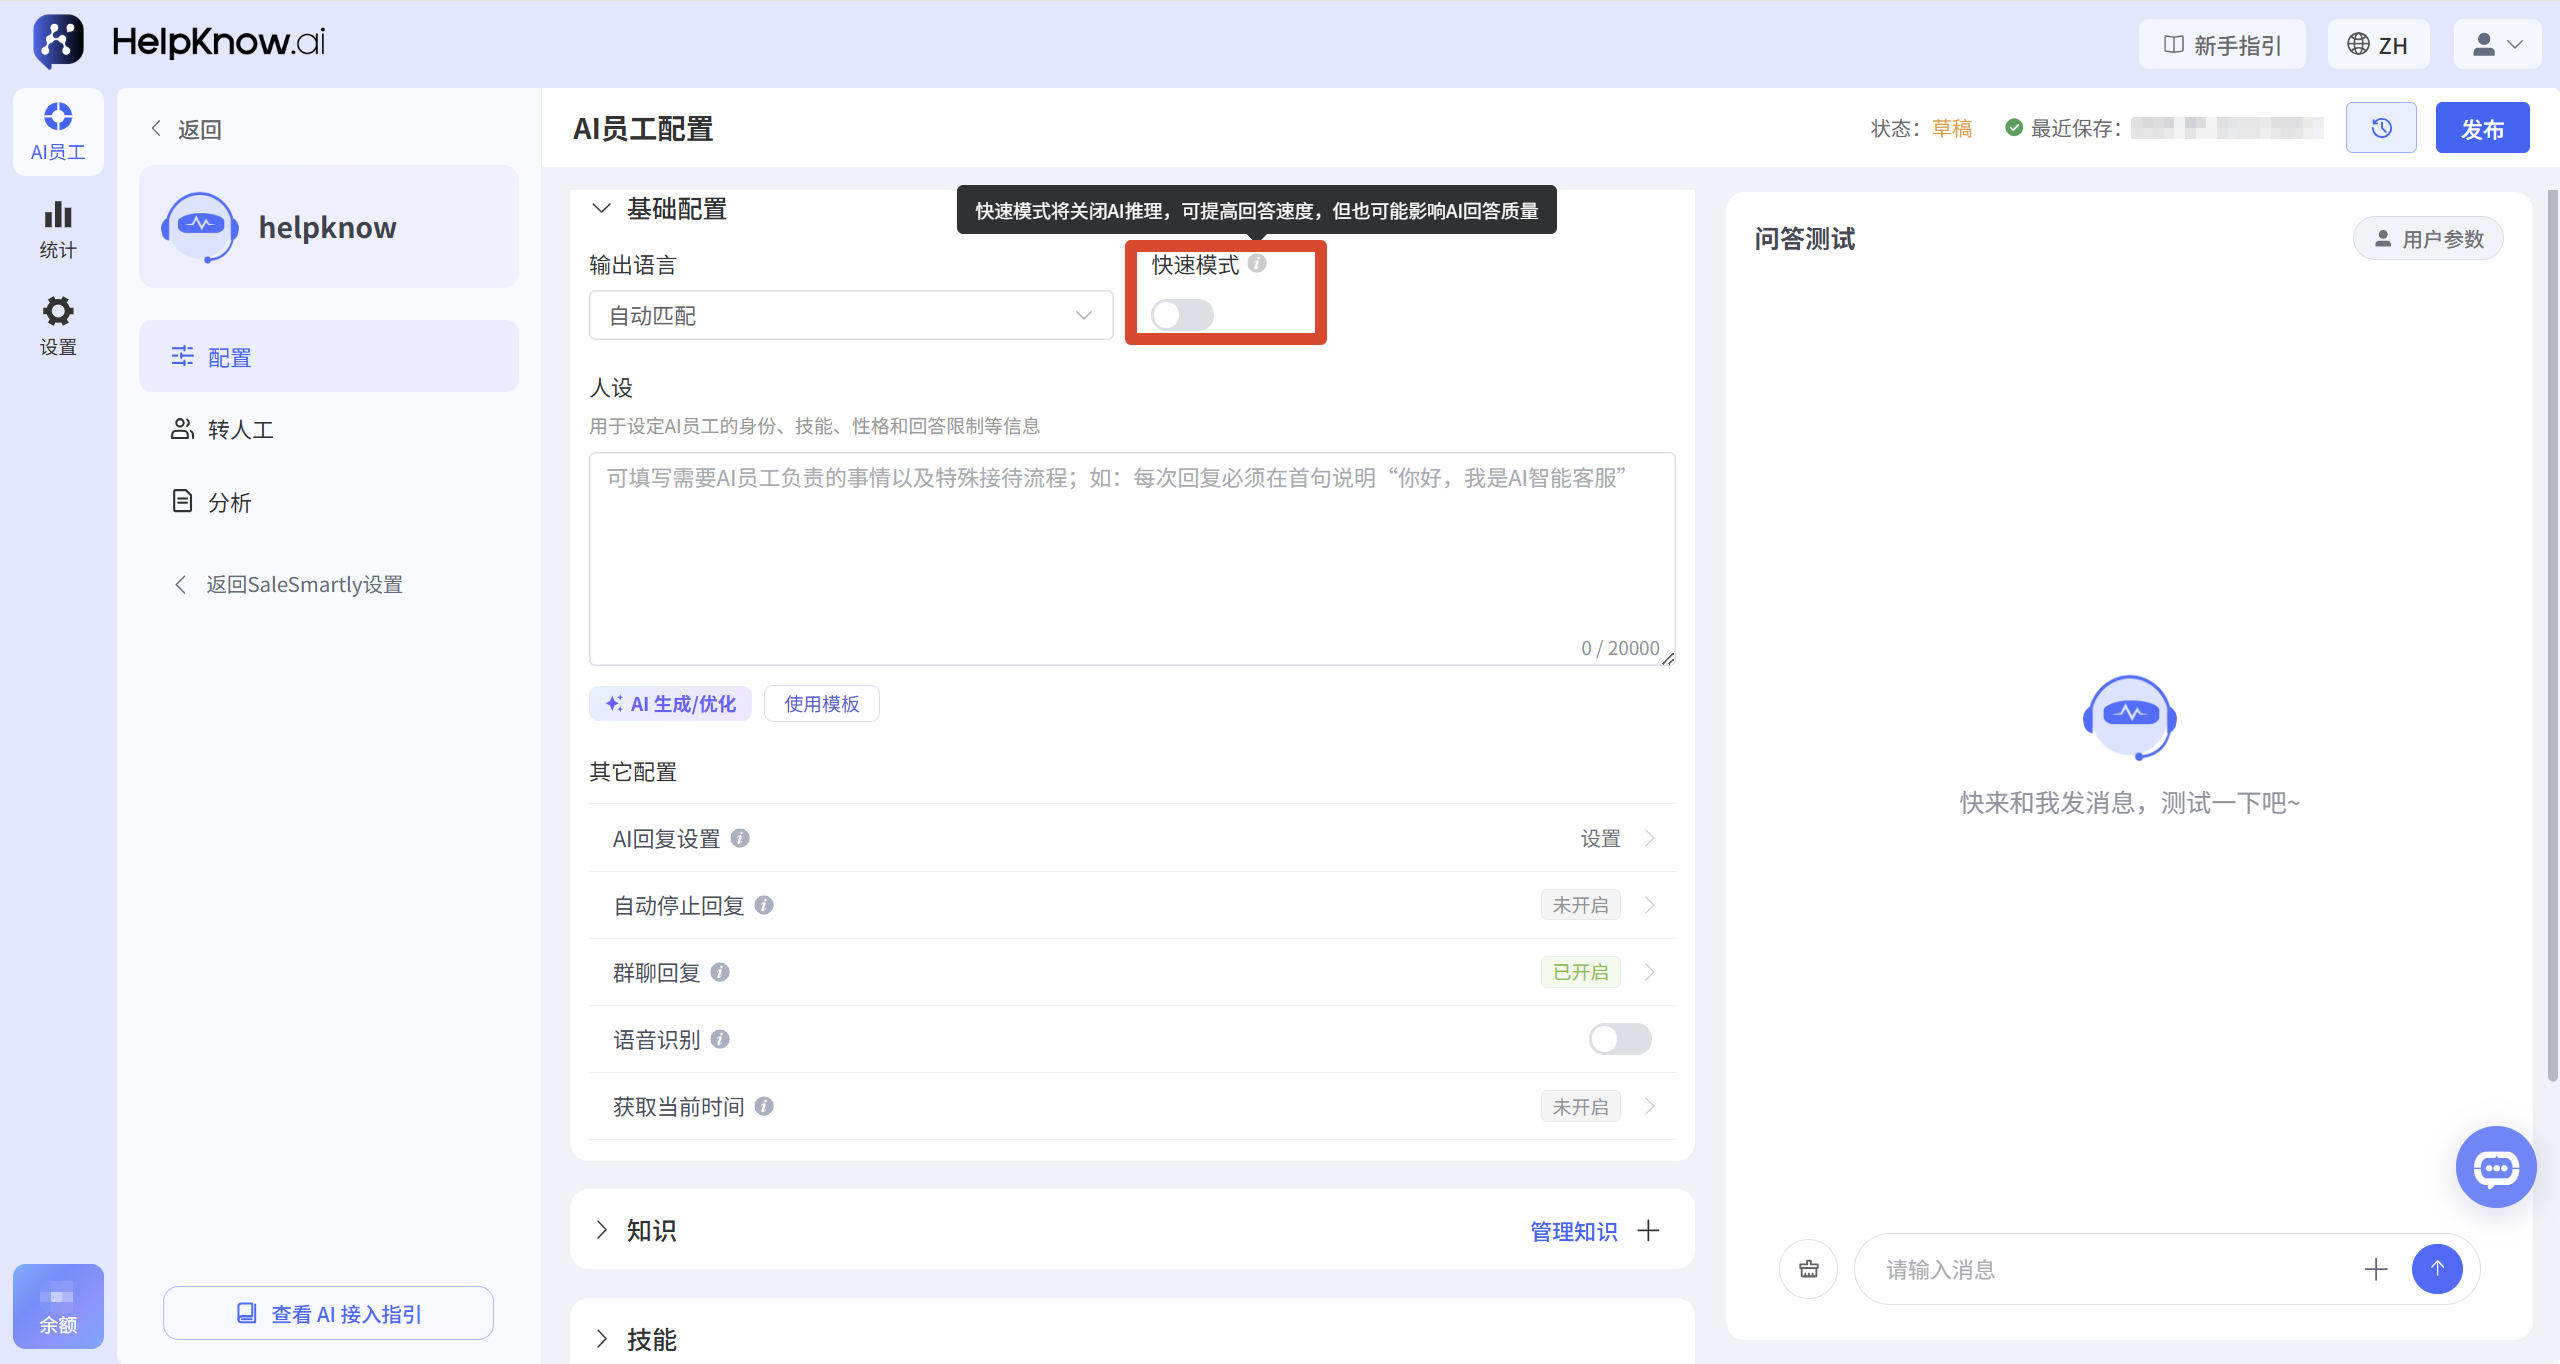
Task: Click the attachment plus icon in message box
Action: [2376, 1269]
